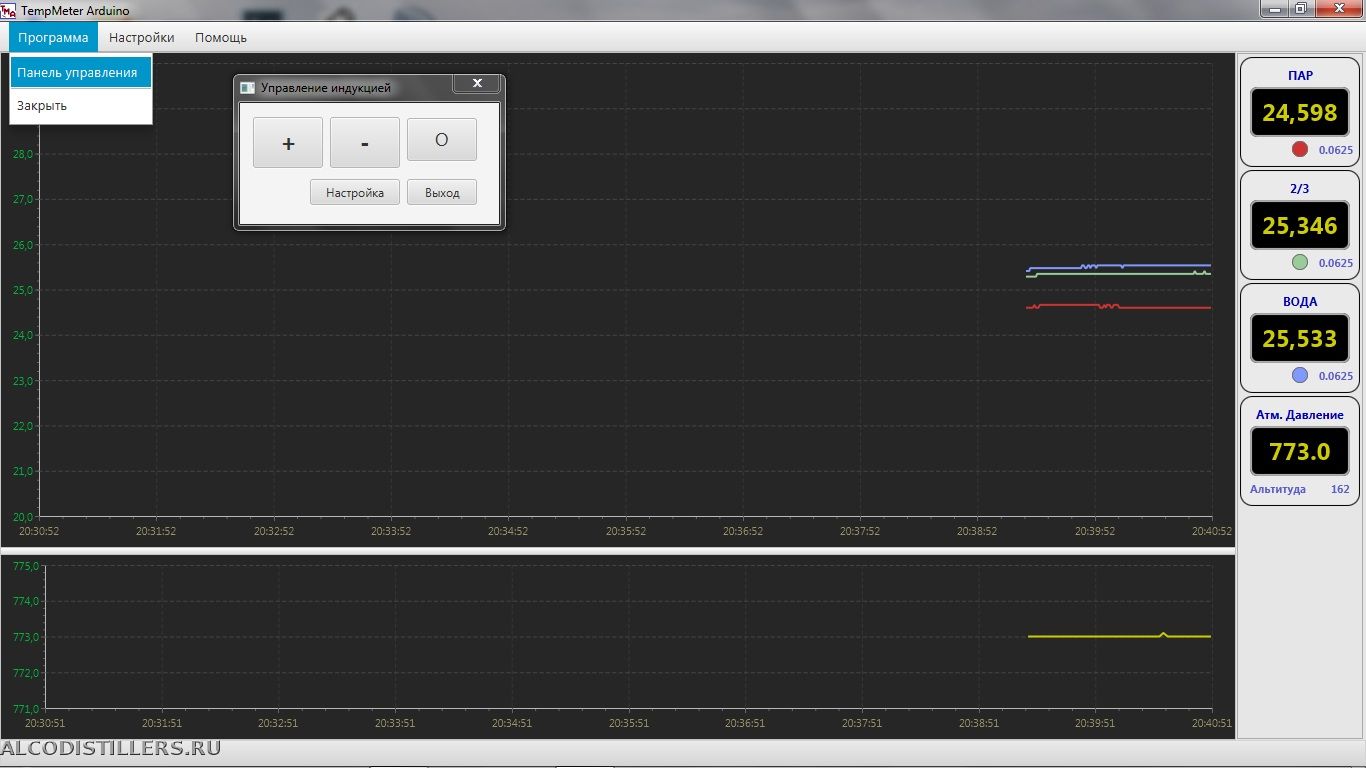Select Панель управления menu entry
1366x768 pixels.
pyautogui.click(x=80, y=72)
